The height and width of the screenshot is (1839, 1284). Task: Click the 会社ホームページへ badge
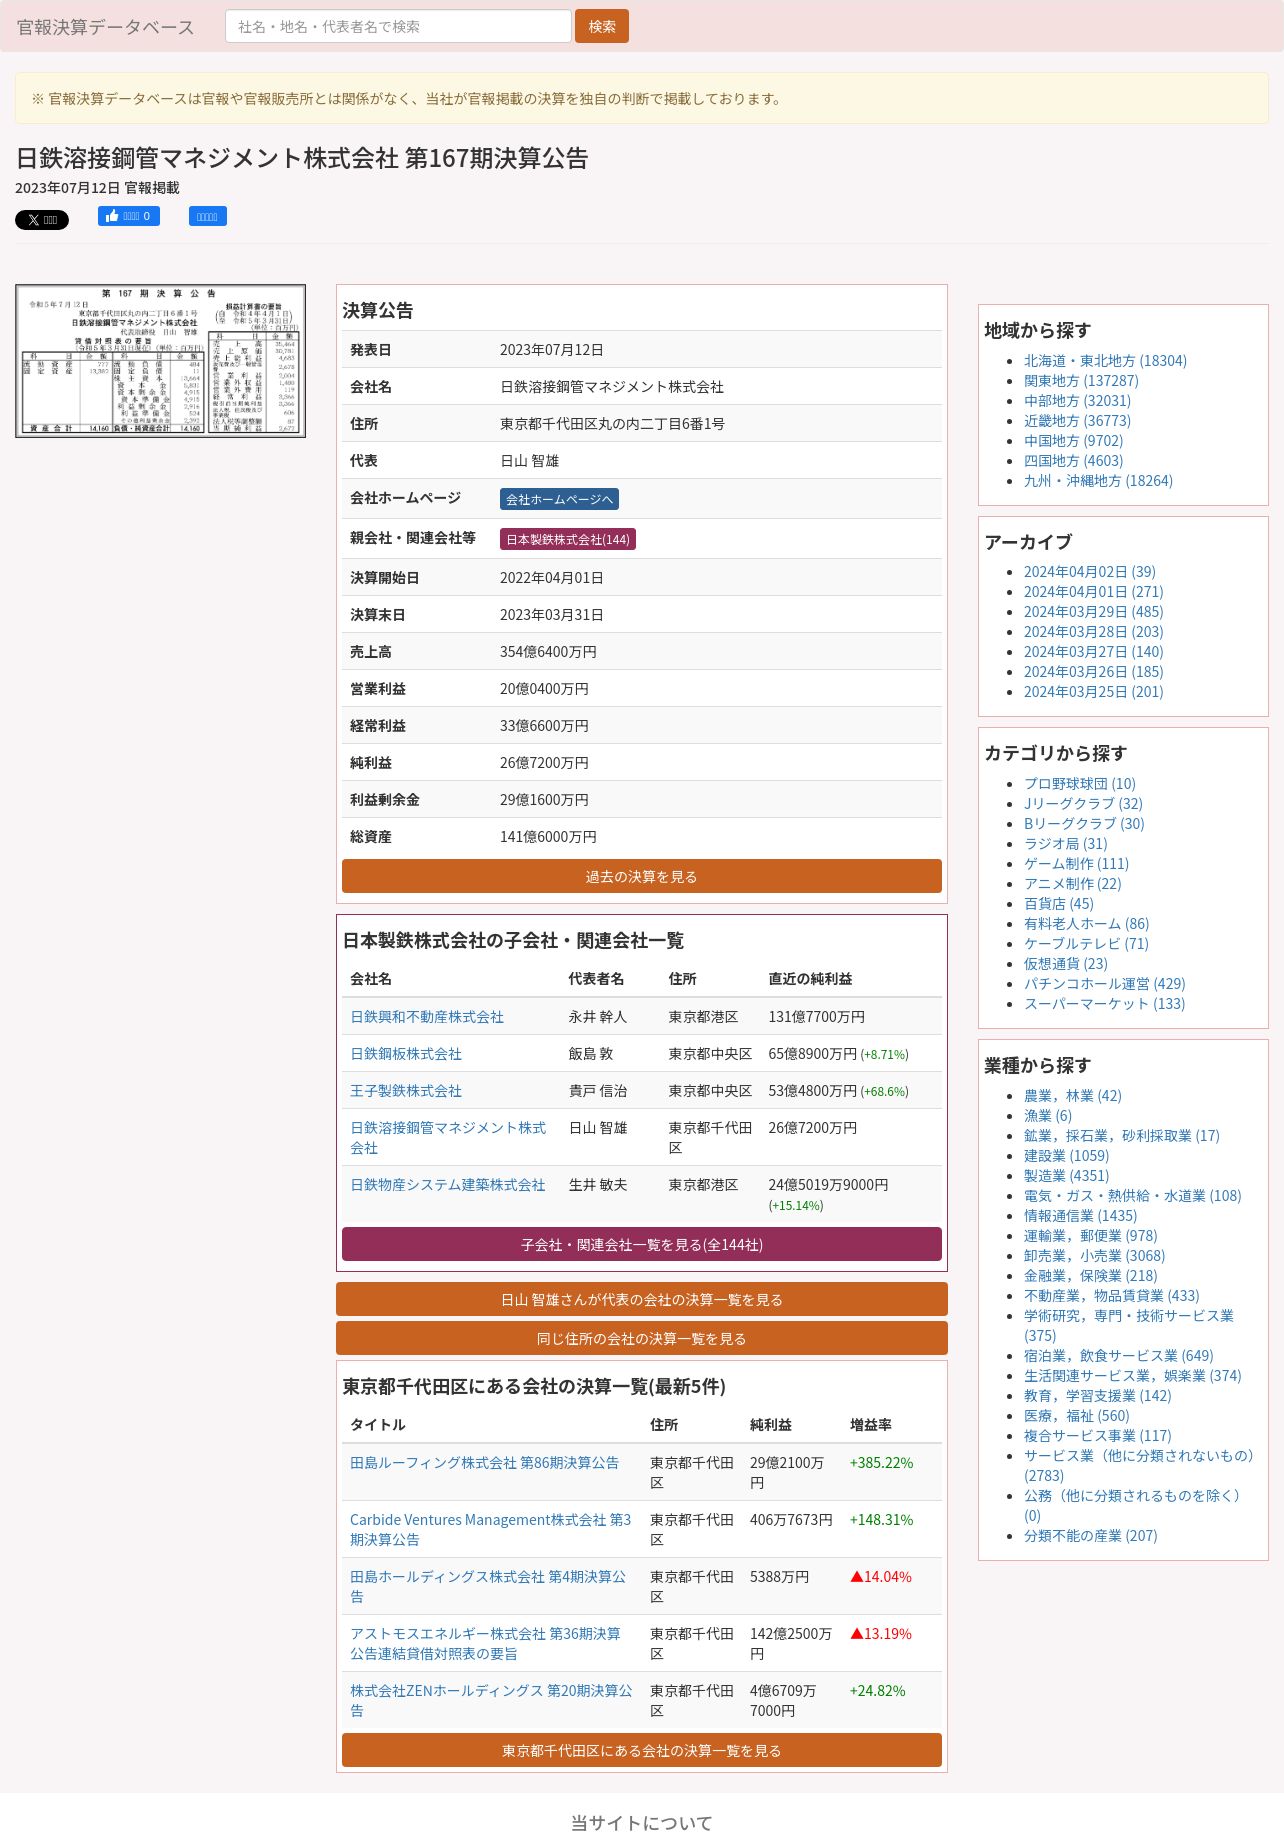[559, 499]
